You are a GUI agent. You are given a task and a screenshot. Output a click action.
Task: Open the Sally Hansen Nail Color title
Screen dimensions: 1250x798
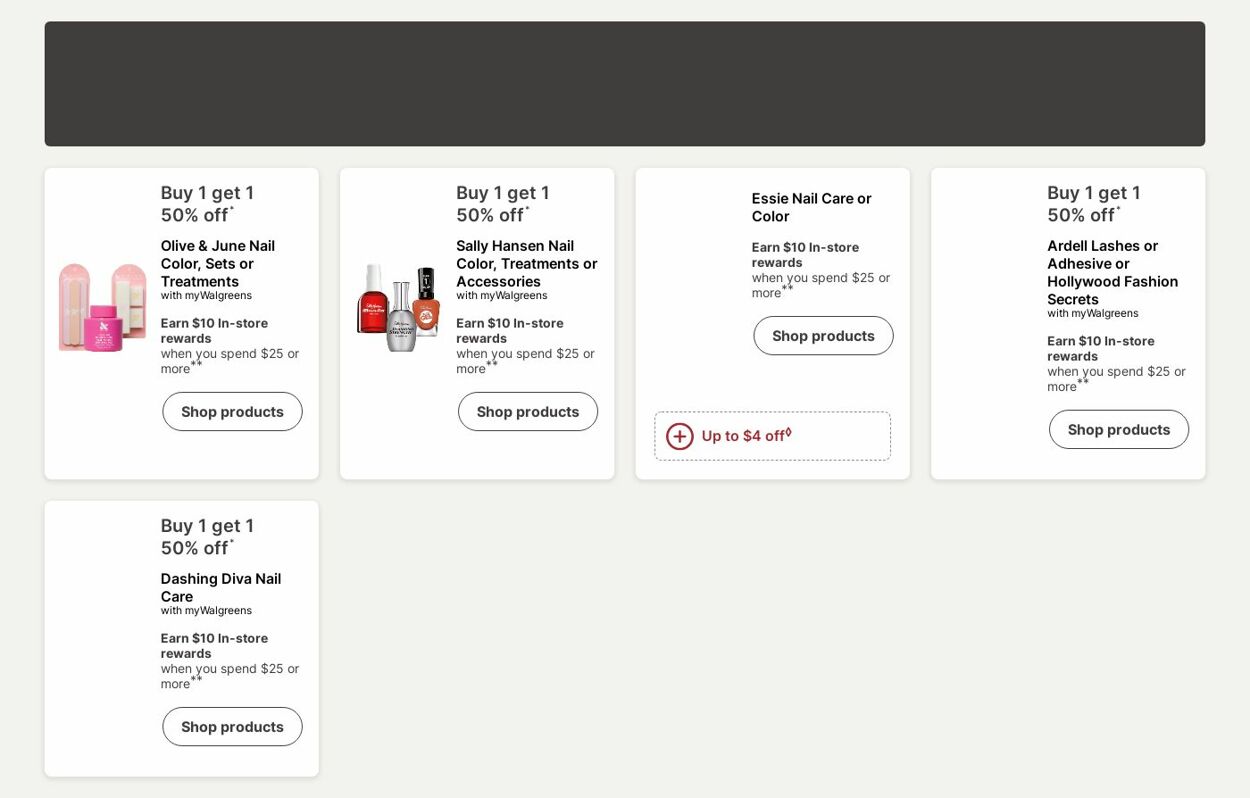click(x=526, y=263)
